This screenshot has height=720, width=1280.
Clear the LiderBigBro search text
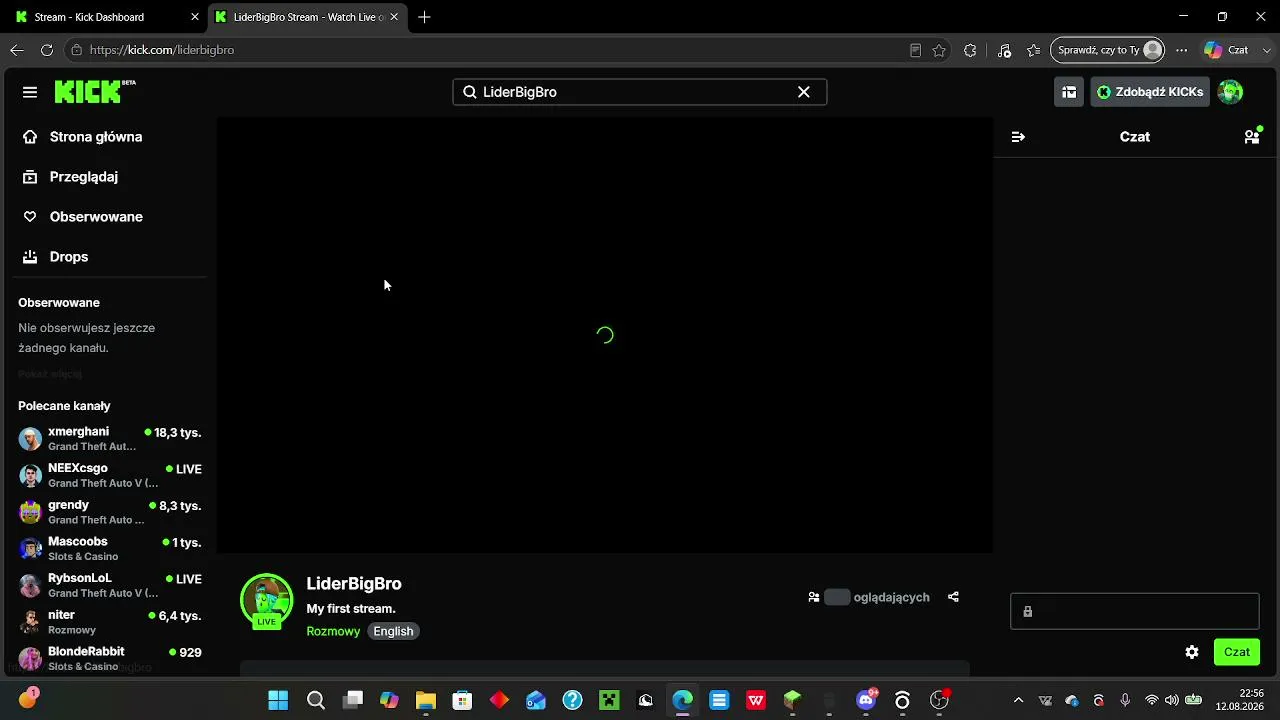(x=803, y=92)
